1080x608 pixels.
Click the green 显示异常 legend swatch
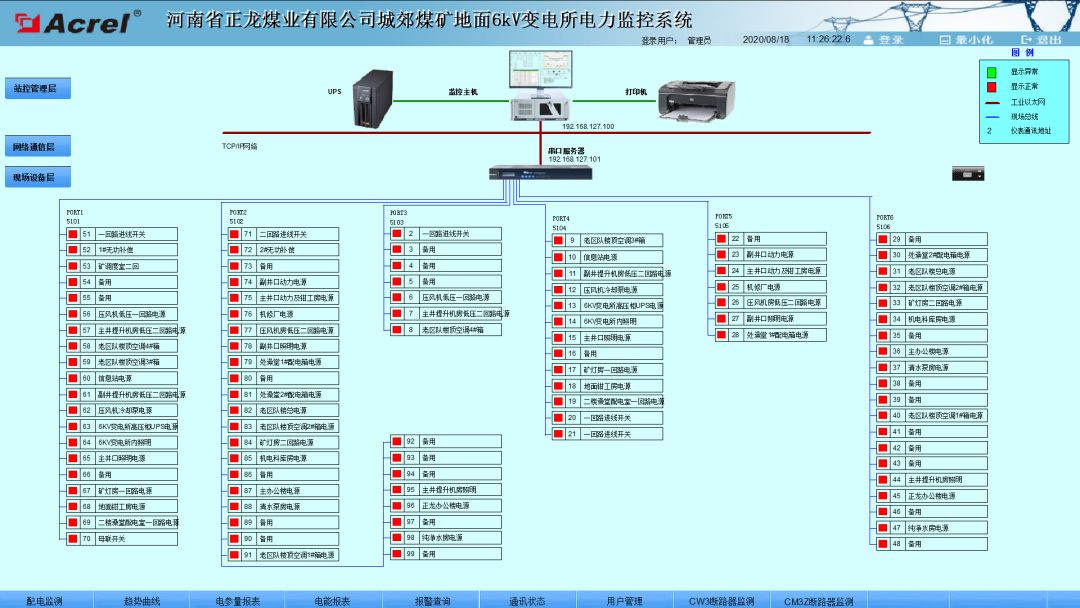click(x=991, y=72)
